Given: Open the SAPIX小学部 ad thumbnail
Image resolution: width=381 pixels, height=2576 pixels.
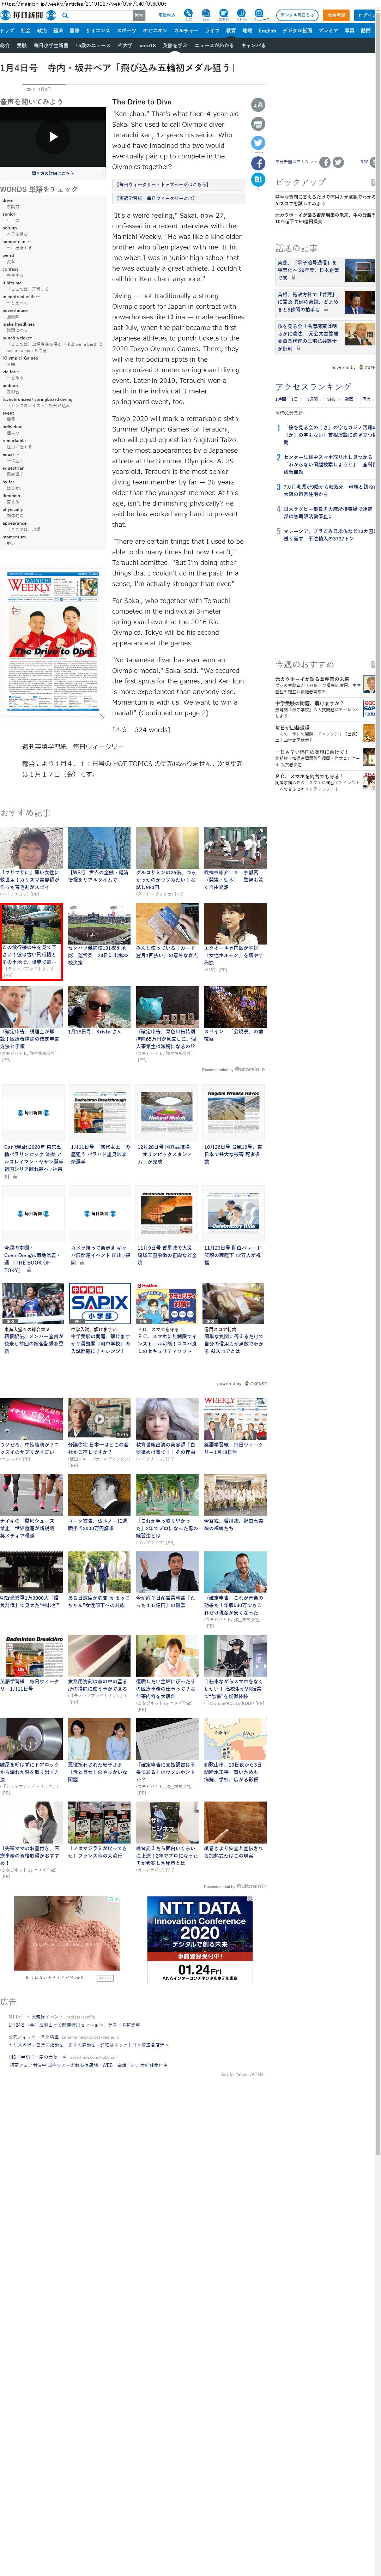Looking at the screenshot, I should coord(99,1304).
